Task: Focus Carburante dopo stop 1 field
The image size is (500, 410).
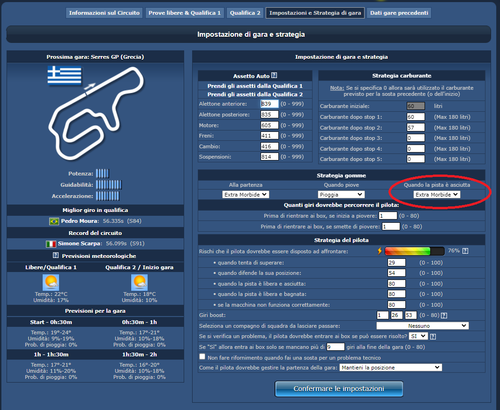Action: (x=416, y=117)
